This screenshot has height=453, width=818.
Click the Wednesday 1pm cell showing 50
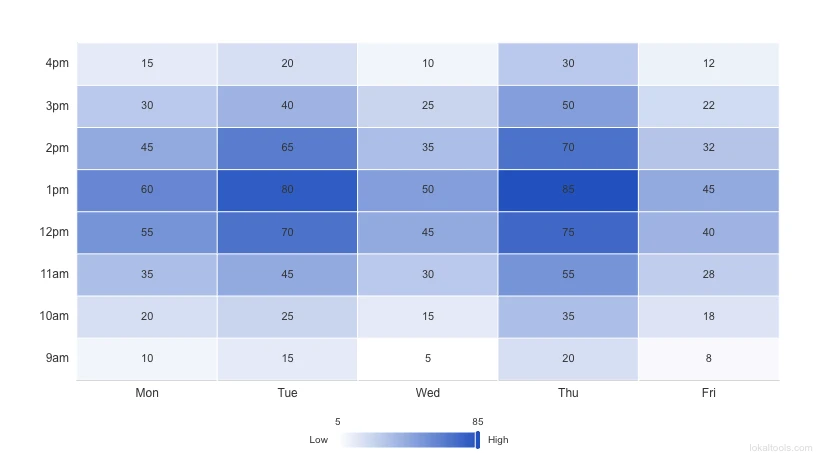[428, 190]
